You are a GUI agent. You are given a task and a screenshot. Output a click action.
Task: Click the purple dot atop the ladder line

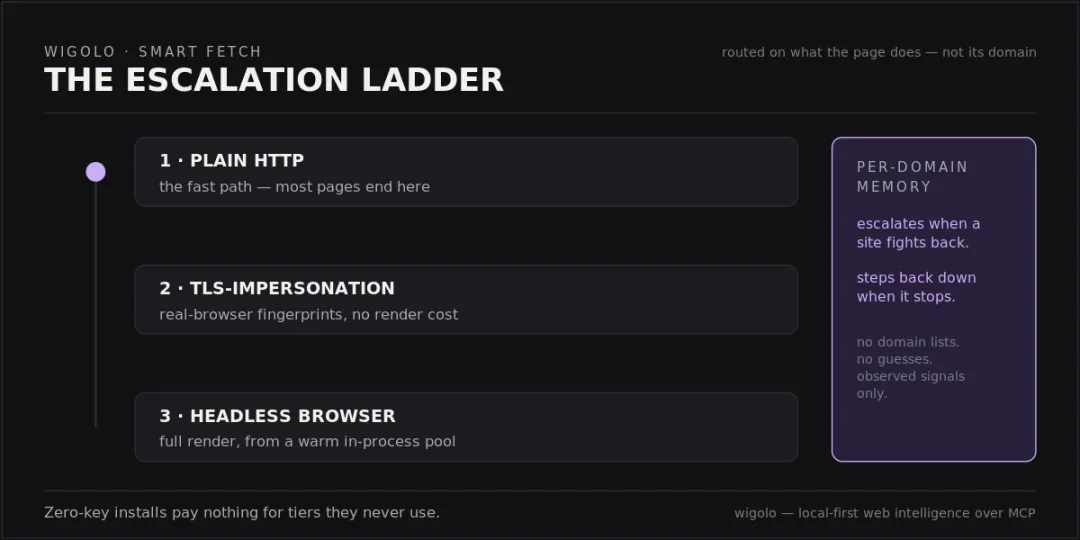96,172
